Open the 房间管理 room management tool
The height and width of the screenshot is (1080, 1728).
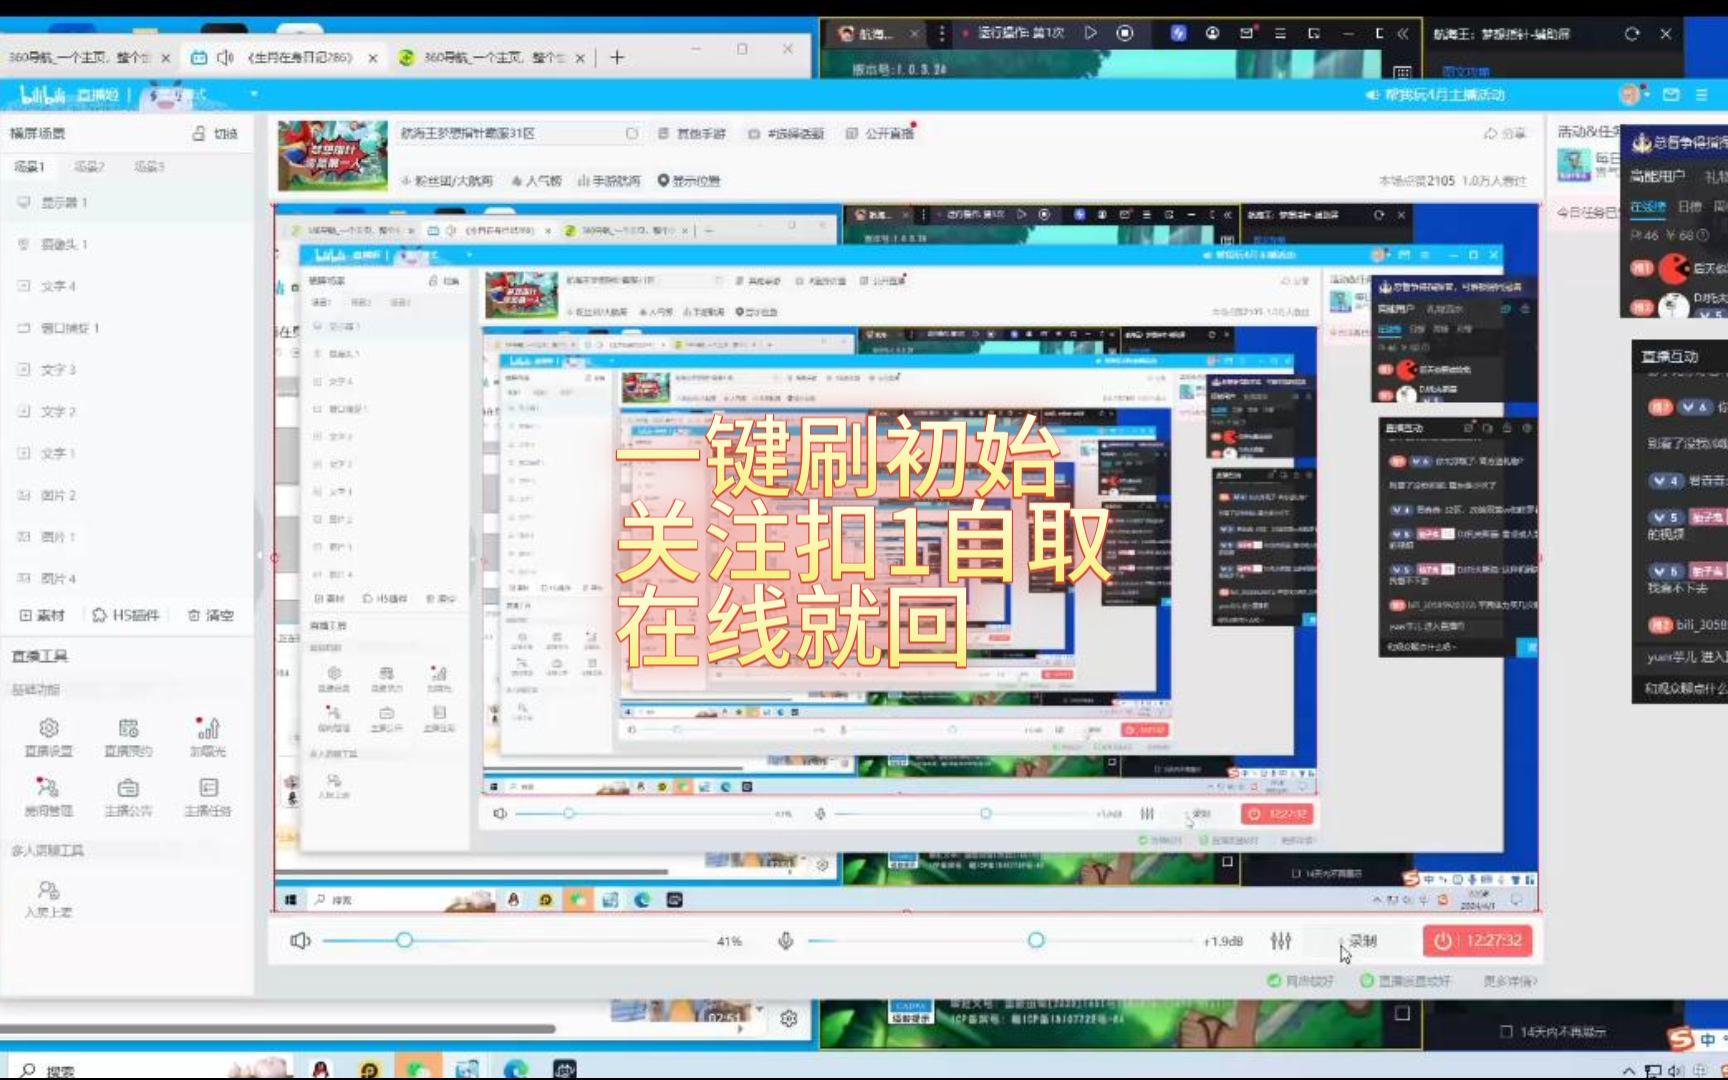tap(48, 798)
